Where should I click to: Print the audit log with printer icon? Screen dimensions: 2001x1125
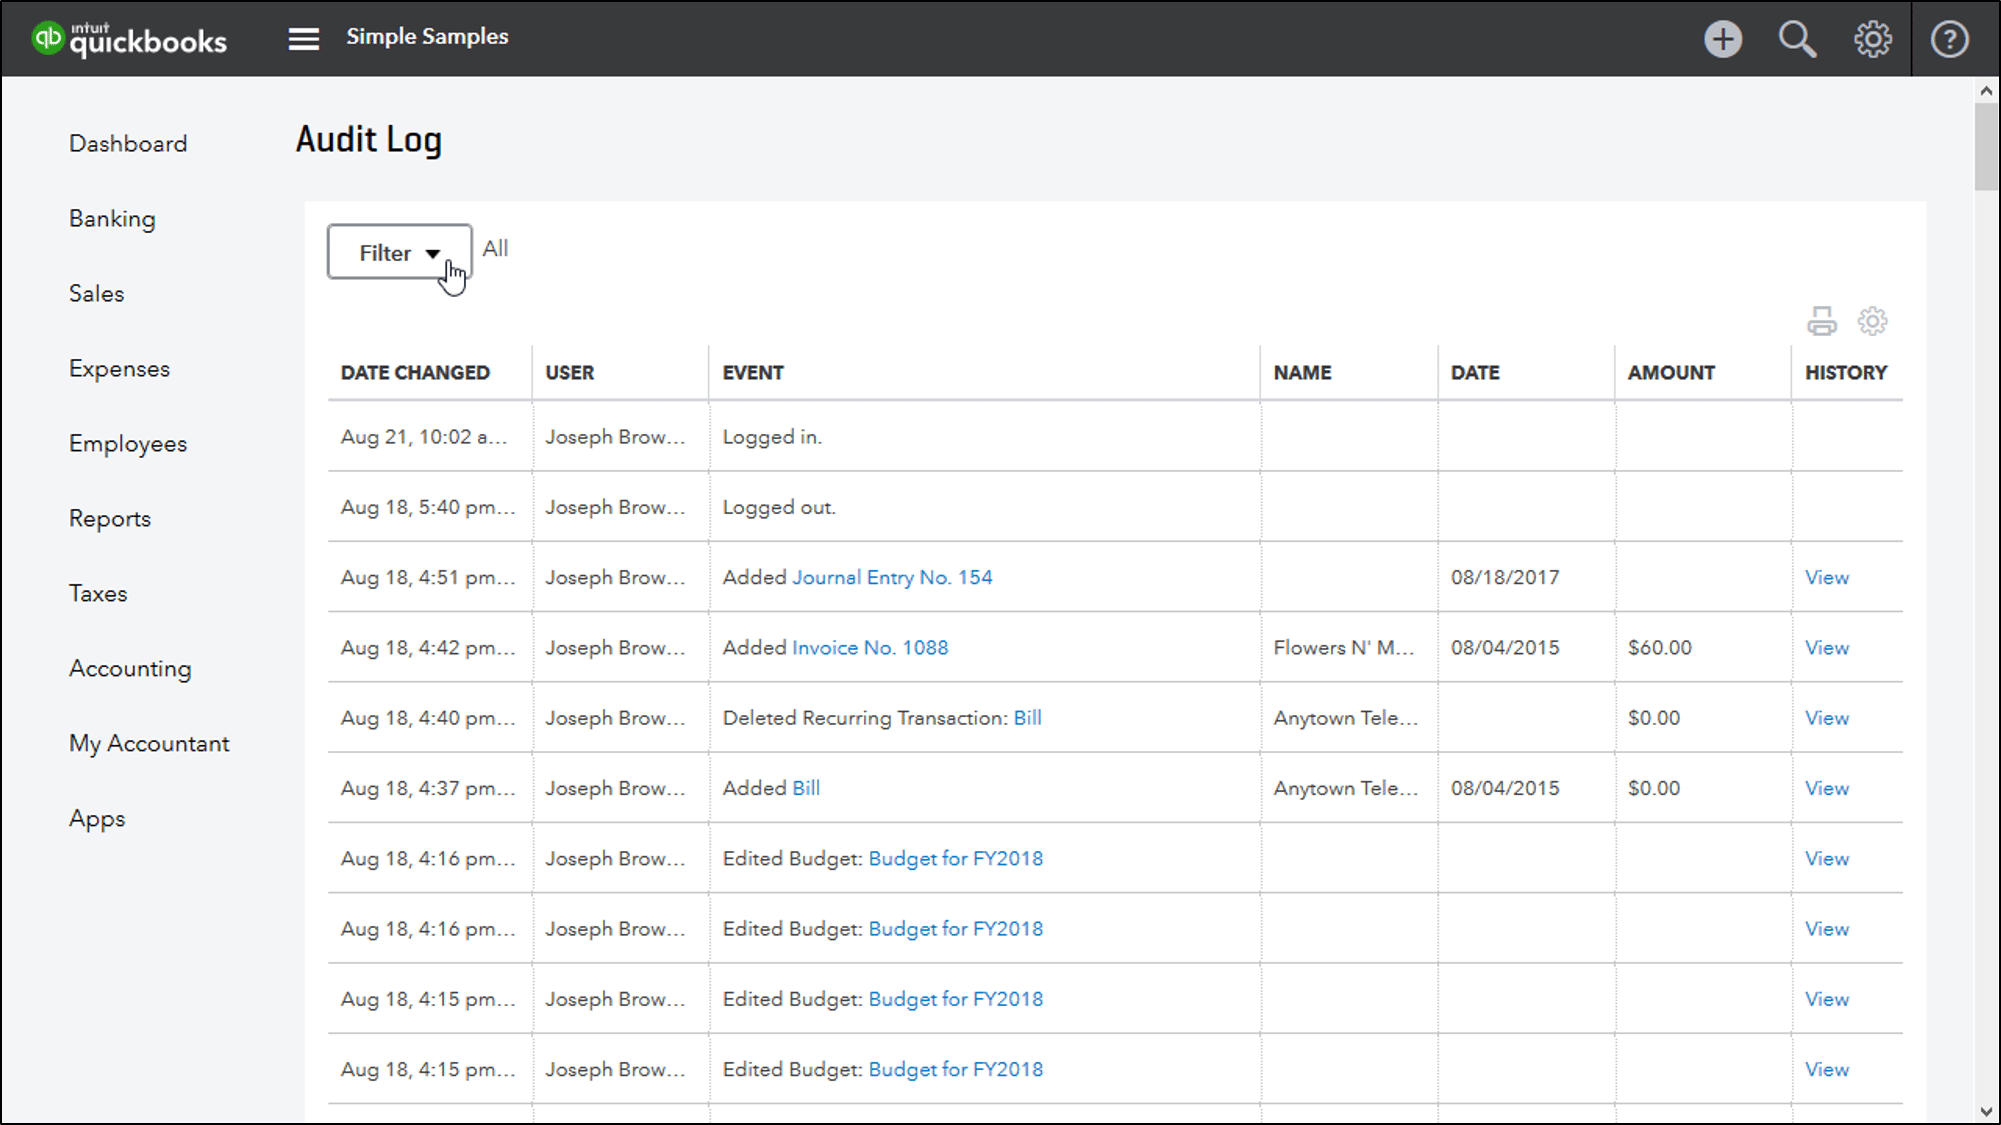pyautogui.click(x=1821, y=321)
